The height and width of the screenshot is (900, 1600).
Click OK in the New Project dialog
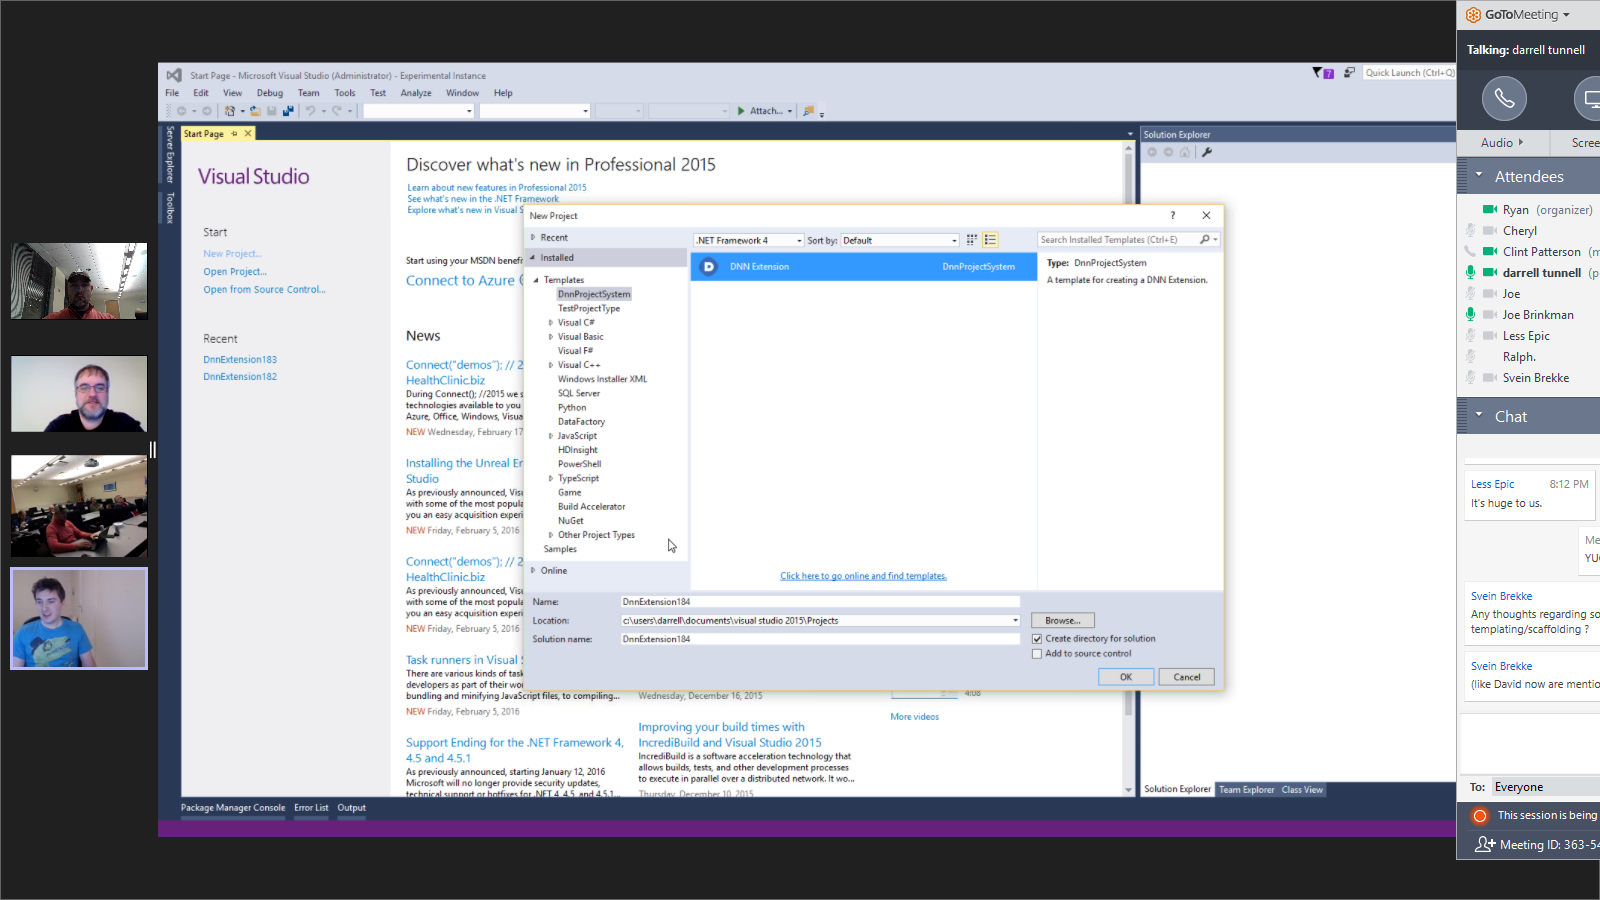click(x=1126, y=677)
